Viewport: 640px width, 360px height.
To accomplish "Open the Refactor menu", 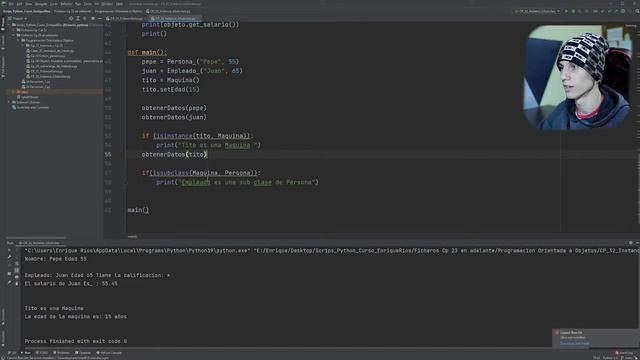I will [x=66, y=4].
